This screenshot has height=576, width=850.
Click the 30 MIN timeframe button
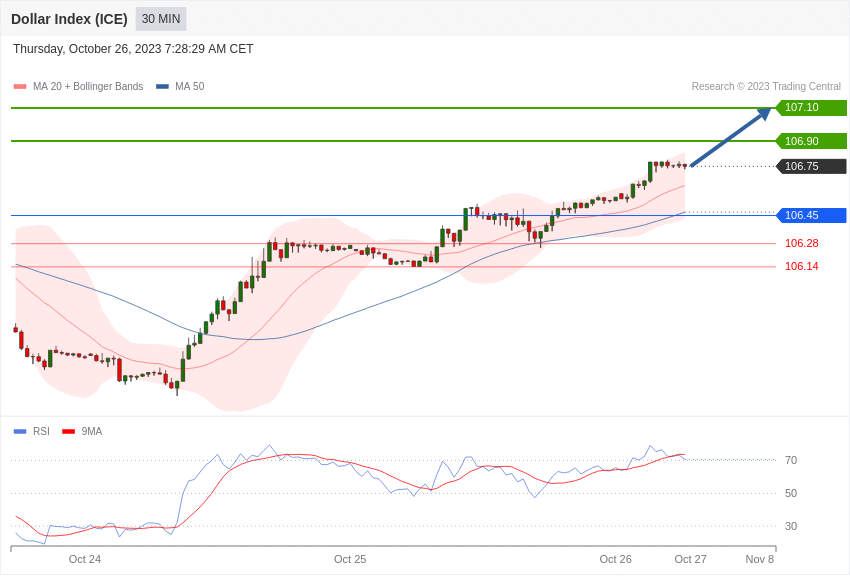(x=161, y=19)
